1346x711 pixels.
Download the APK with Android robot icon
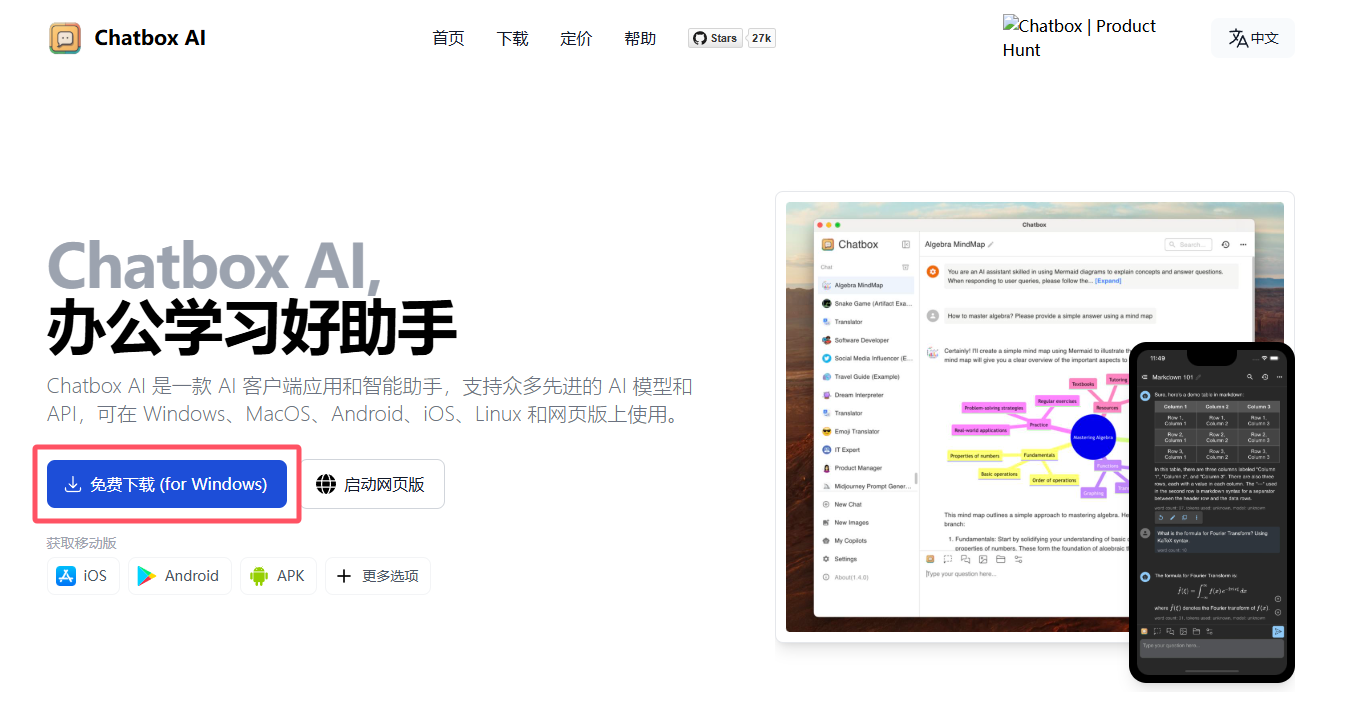(x=278, y=576)
